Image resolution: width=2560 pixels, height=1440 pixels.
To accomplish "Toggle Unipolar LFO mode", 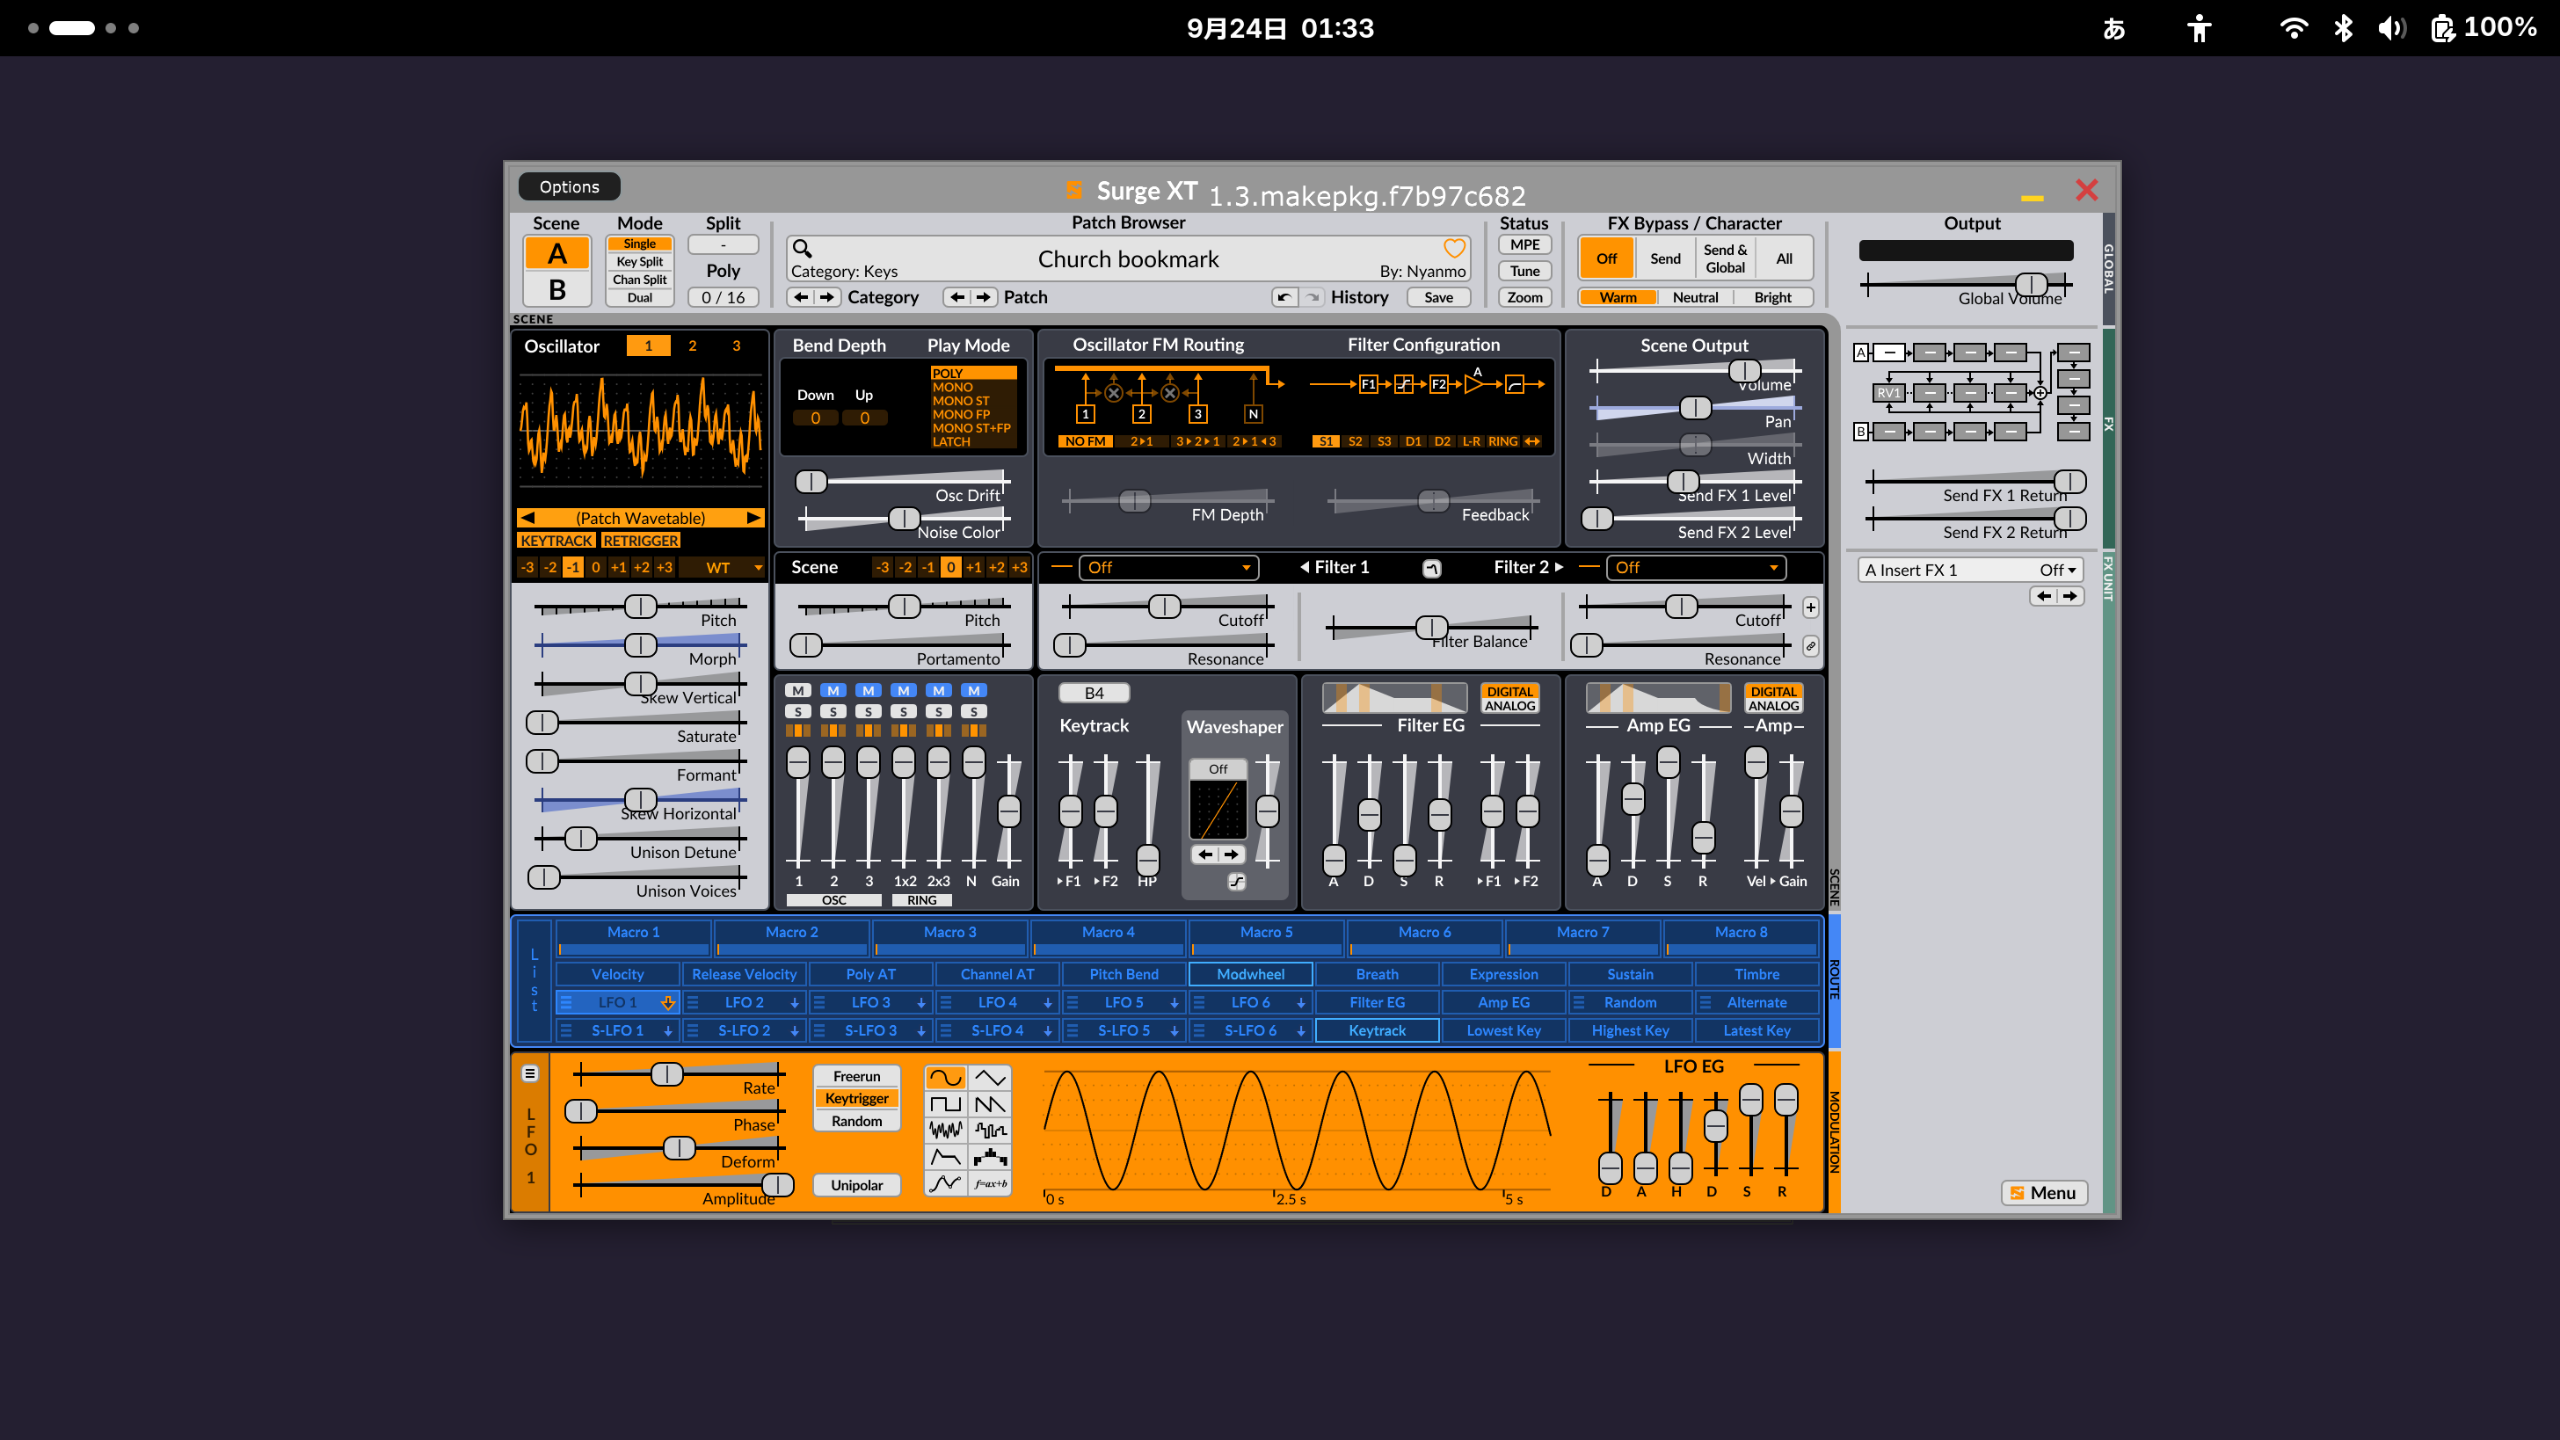I will tap(857, 1185).
